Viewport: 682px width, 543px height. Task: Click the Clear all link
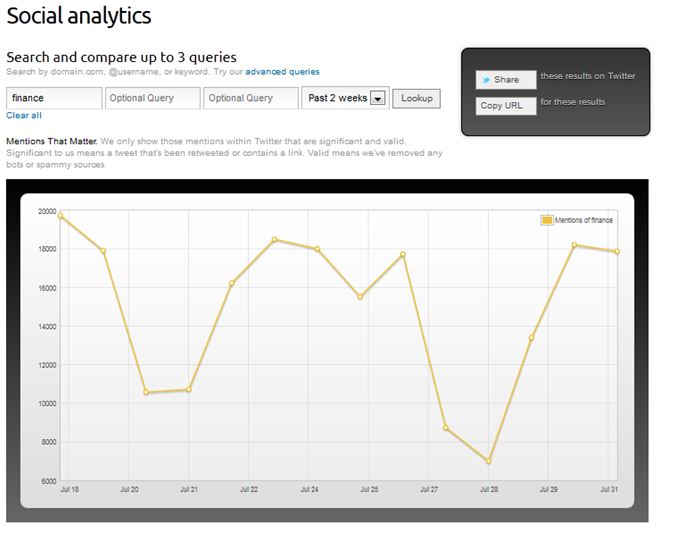click(x=24, y=116)
